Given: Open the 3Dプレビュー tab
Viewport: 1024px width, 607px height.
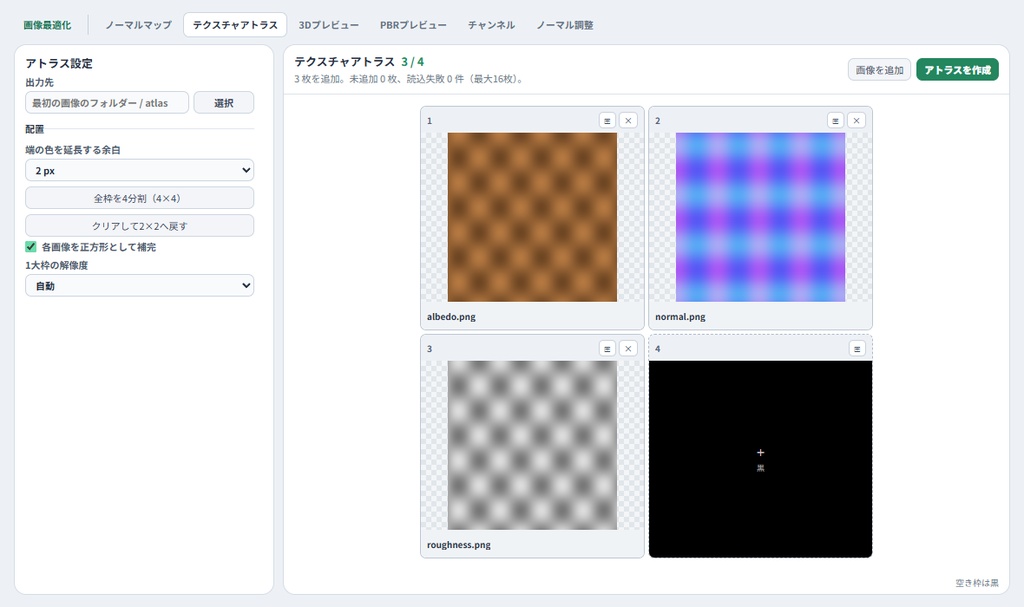Looking at the screenshot, I should coord(328,25).
